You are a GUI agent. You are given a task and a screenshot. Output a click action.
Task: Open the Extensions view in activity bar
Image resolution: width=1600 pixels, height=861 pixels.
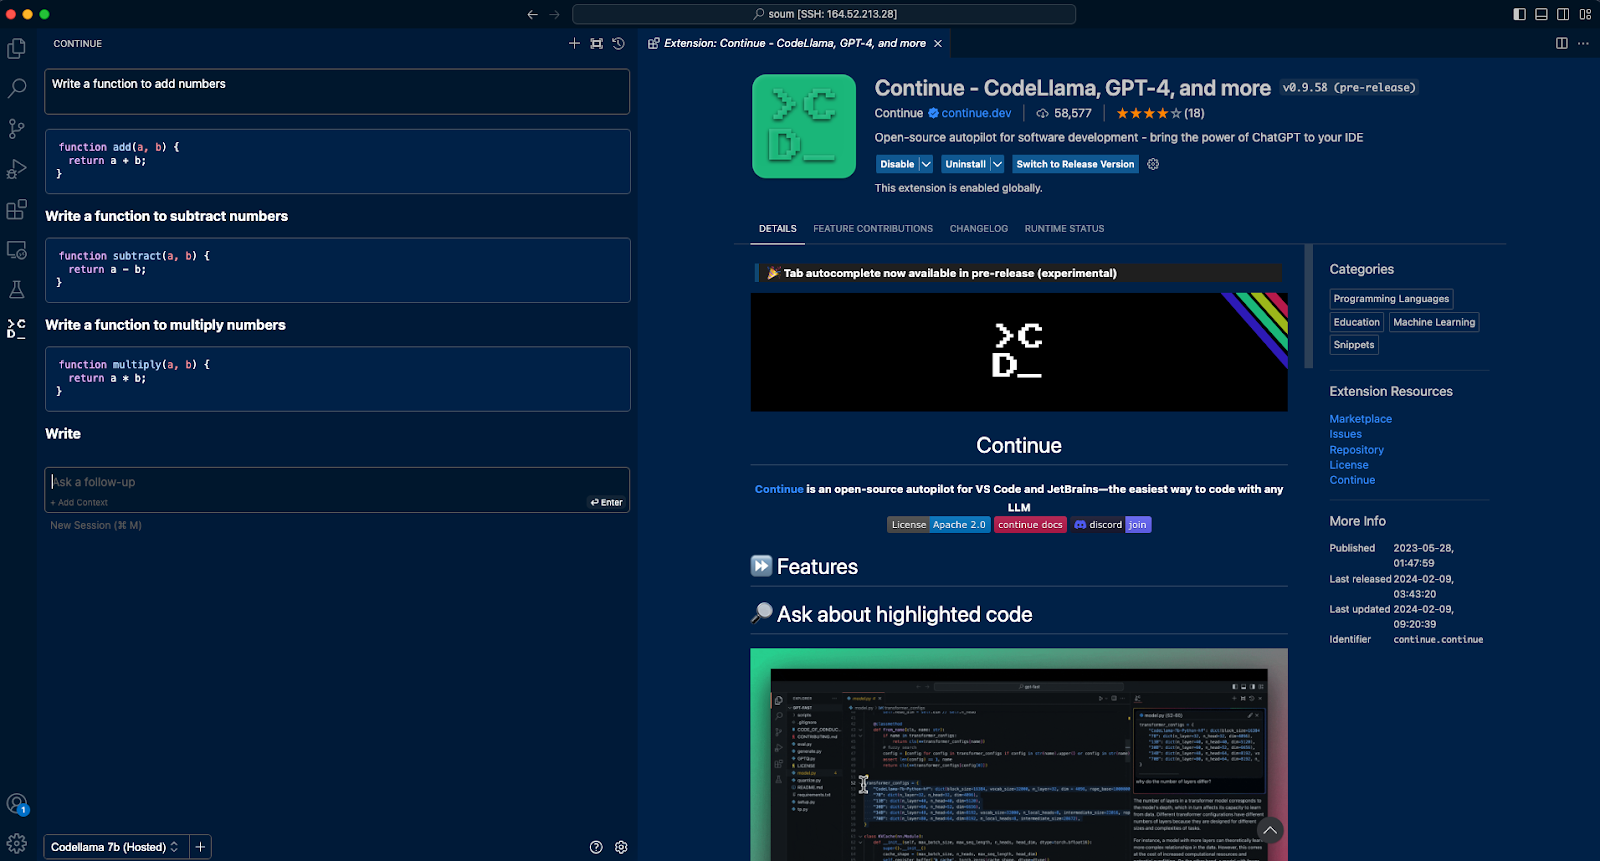17,209
